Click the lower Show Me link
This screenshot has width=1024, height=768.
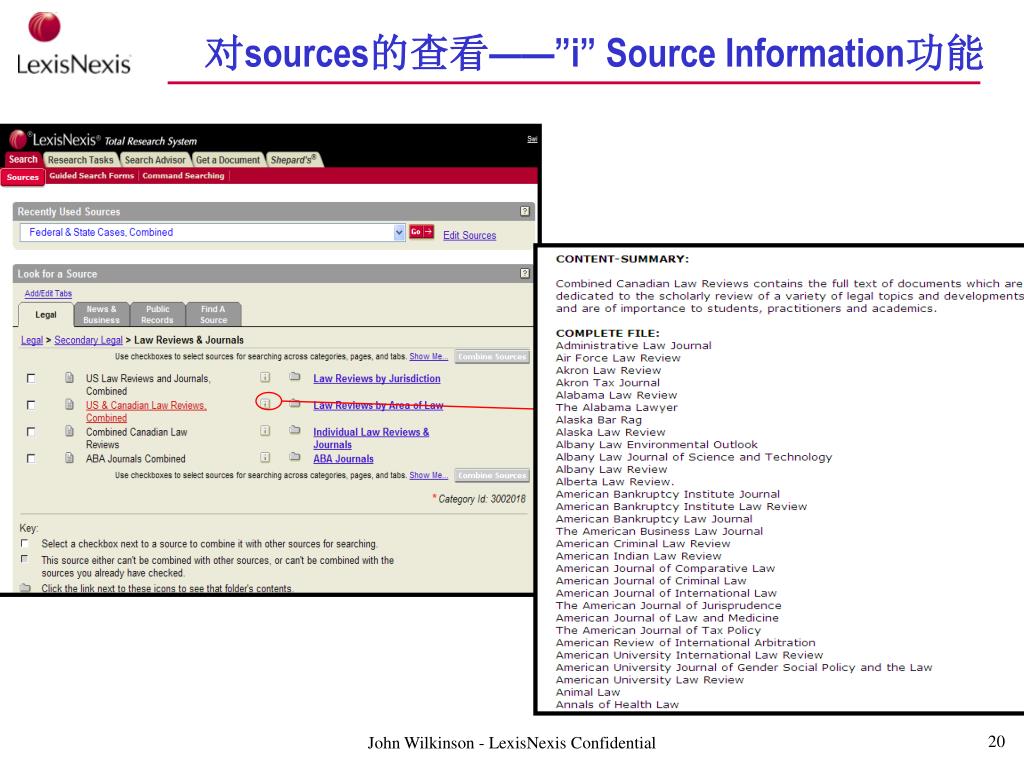(x=428, y=475)
